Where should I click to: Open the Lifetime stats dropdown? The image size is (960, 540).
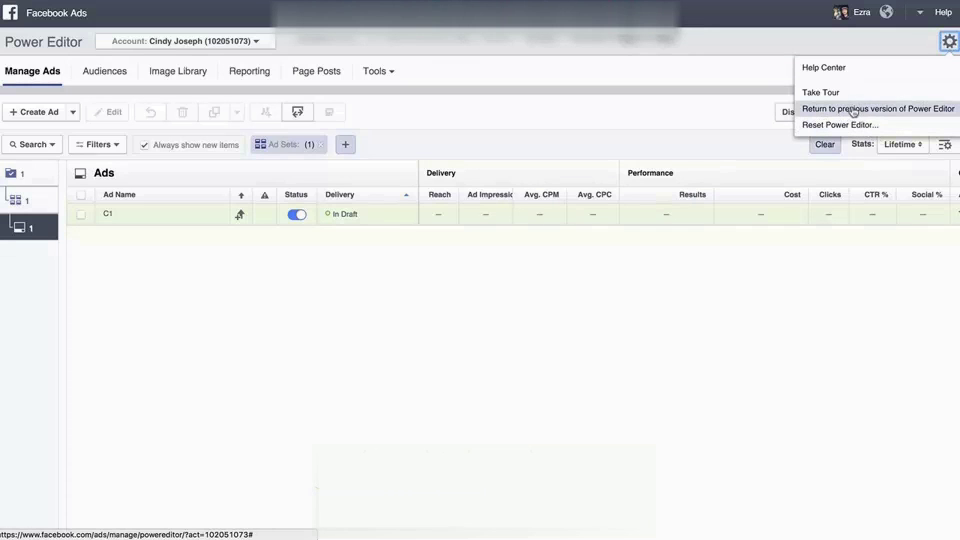(903, 144)
